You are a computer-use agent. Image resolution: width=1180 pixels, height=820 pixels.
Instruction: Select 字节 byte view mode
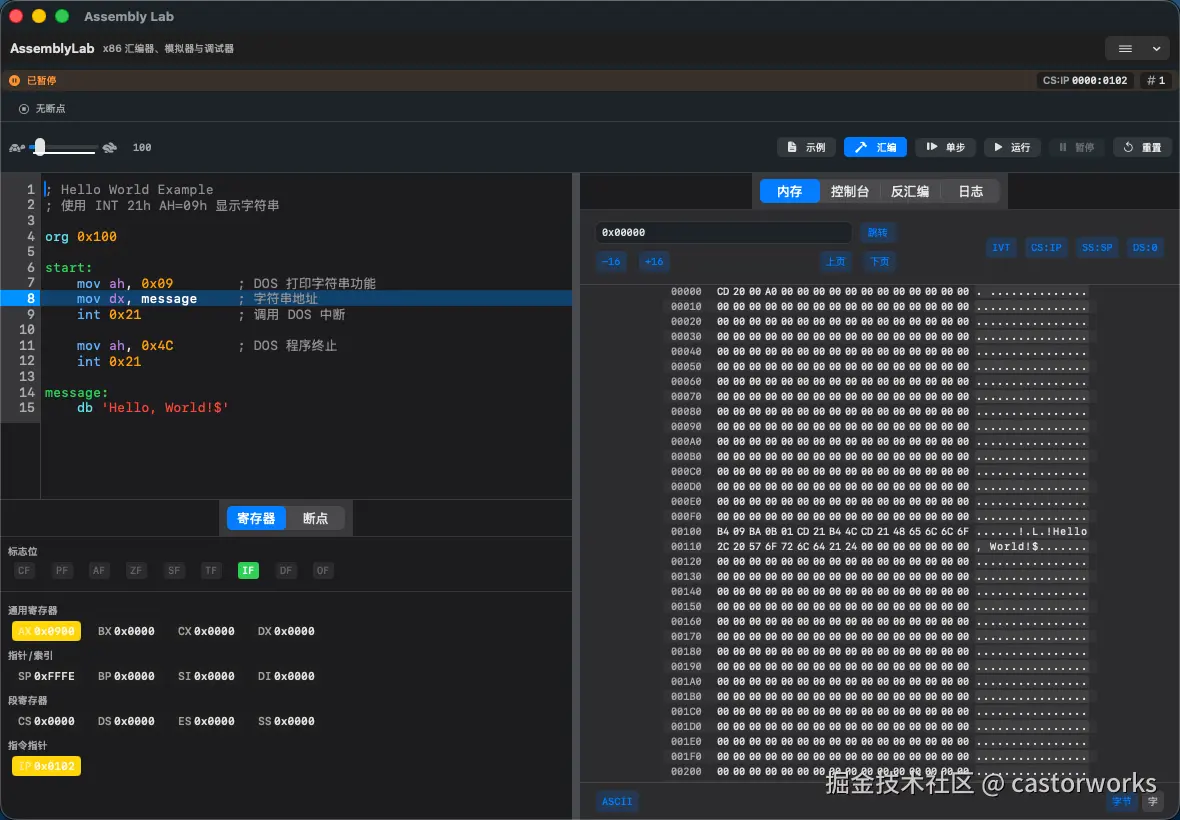[1121, 801]
